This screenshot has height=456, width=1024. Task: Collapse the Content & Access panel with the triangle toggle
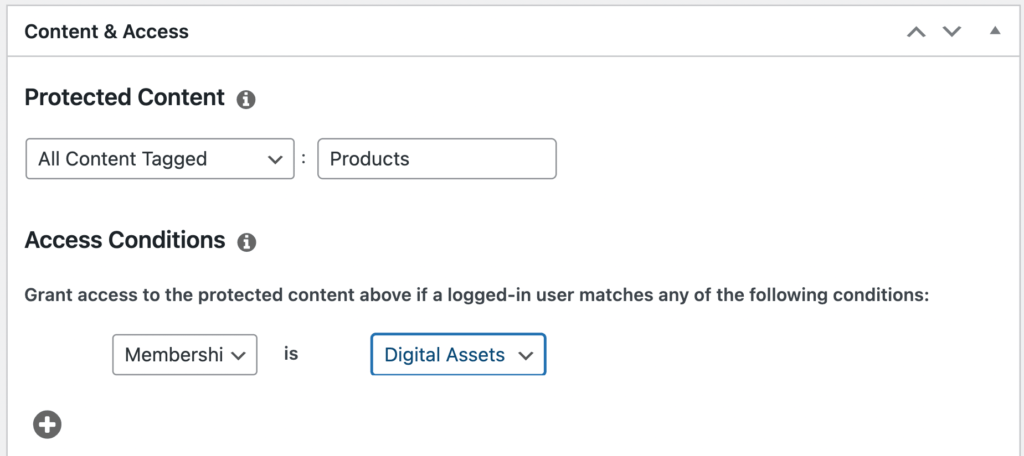tap(995, 31)
